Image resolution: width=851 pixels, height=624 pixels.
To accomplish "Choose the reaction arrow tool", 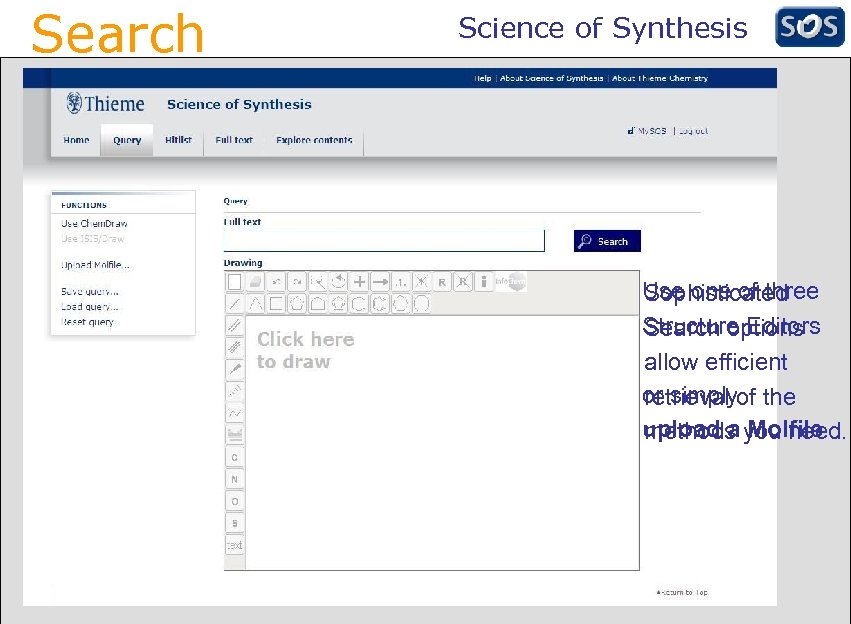I will click(380, 282).
